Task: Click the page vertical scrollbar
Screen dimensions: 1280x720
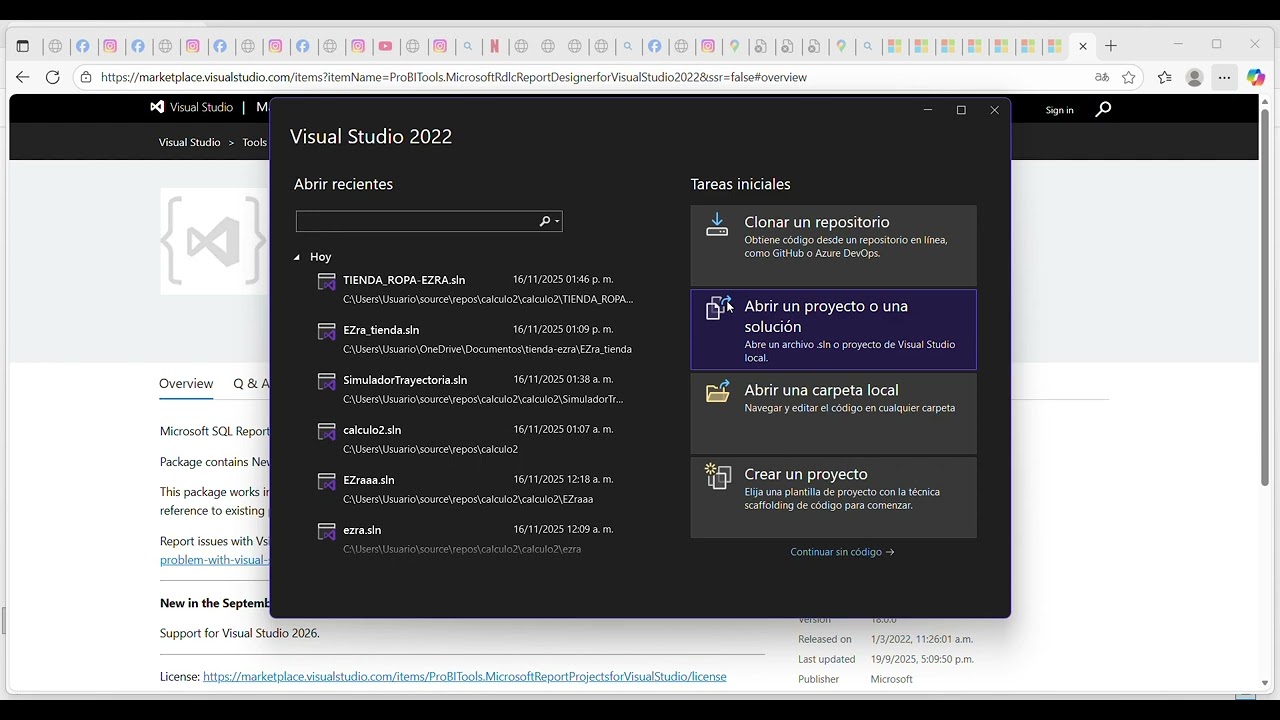Action: pos(1264,297)
